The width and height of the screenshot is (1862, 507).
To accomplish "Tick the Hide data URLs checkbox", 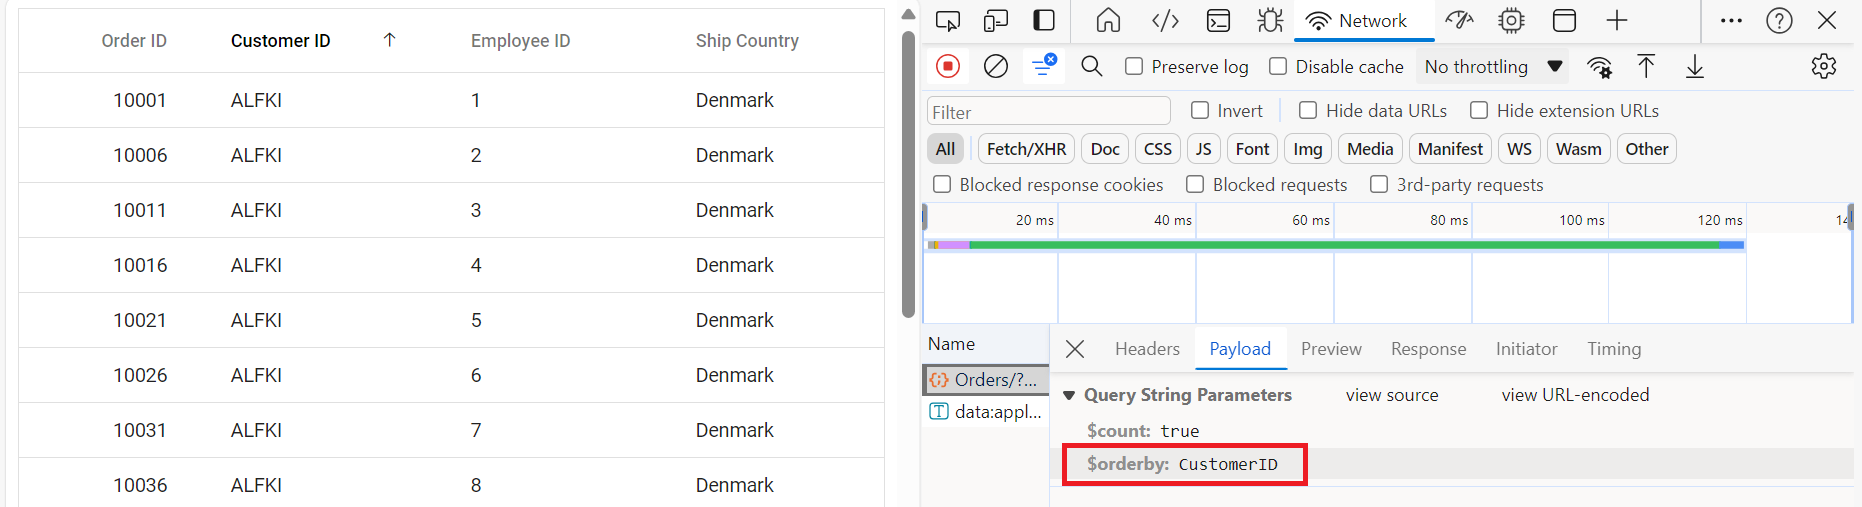I will 1308,110.
